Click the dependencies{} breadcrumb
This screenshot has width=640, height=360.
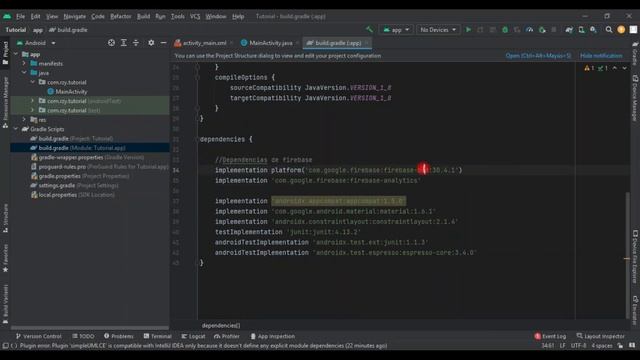pos(221,325)
